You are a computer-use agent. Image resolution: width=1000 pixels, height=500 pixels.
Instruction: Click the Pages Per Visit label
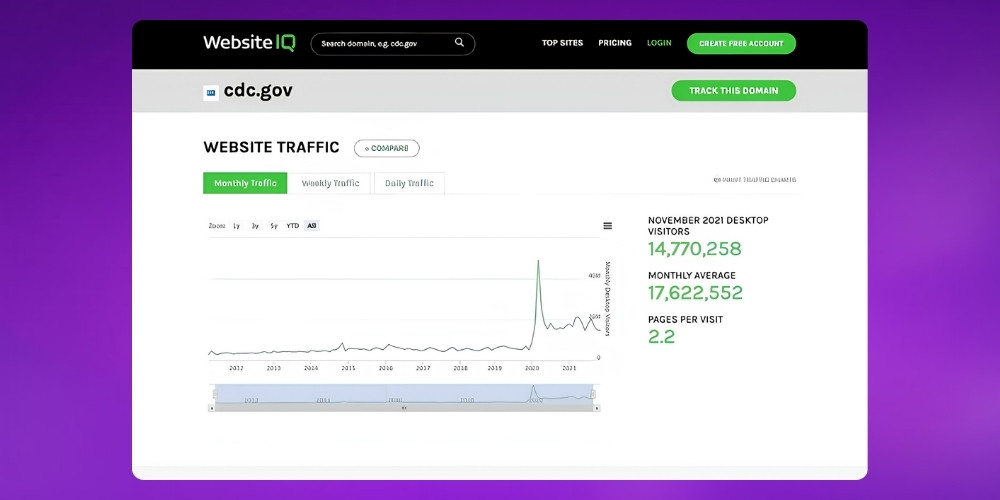[686, 320]
